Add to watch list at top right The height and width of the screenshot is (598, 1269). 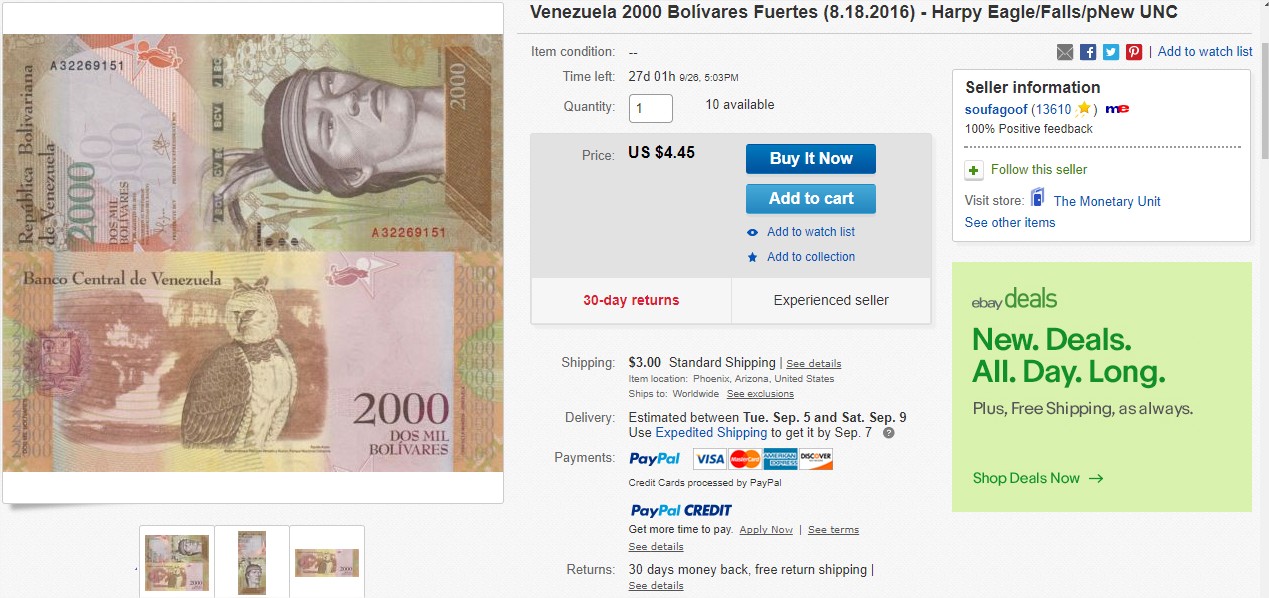point(1205,52)
